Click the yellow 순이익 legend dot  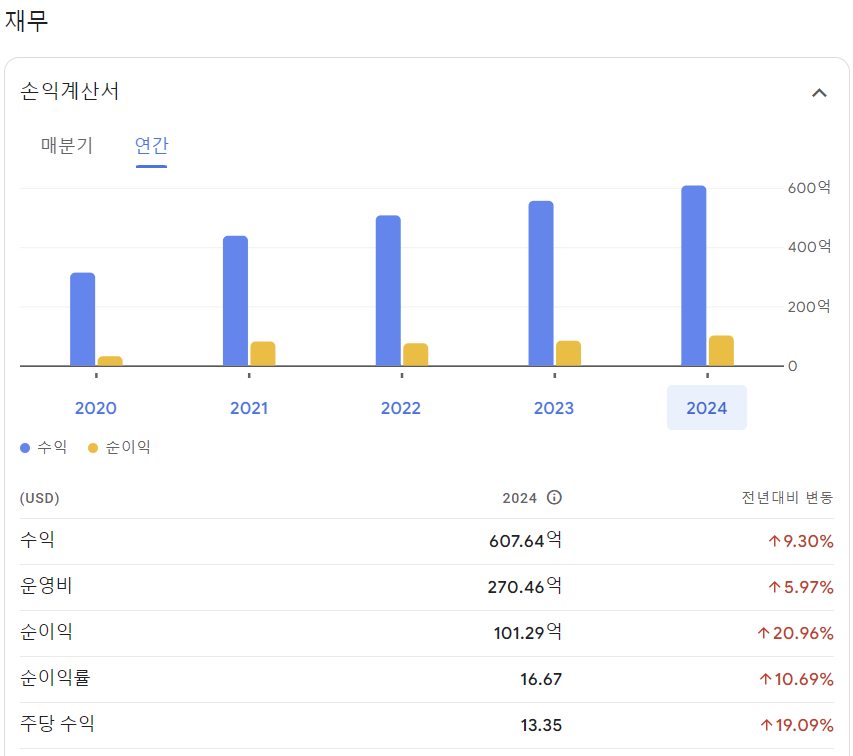coord(92,448)
